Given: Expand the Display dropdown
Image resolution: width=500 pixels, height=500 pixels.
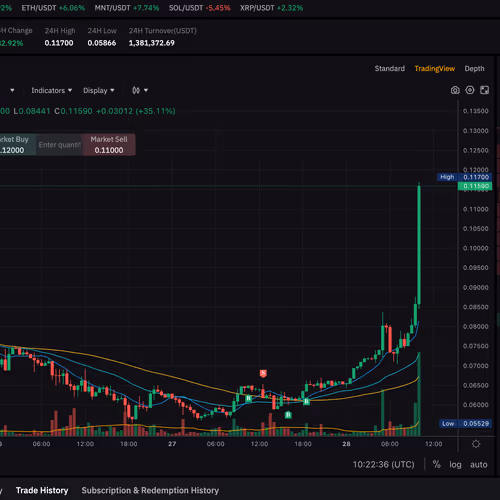Looking at the screenshot, I should (x=99, y=90).
